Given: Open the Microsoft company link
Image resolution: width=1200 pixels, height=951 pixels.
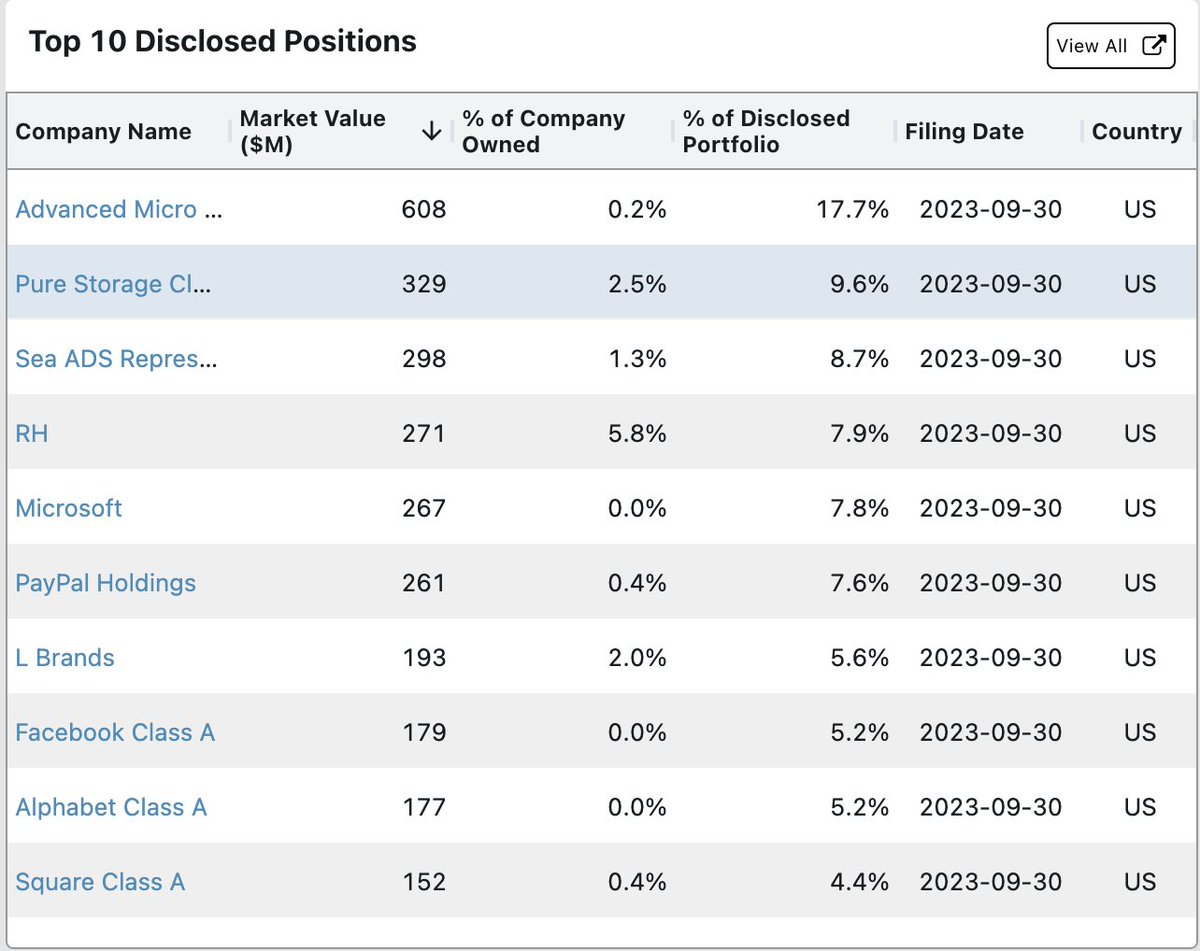Looking at the screenshot, I should (x=69, y=508).
